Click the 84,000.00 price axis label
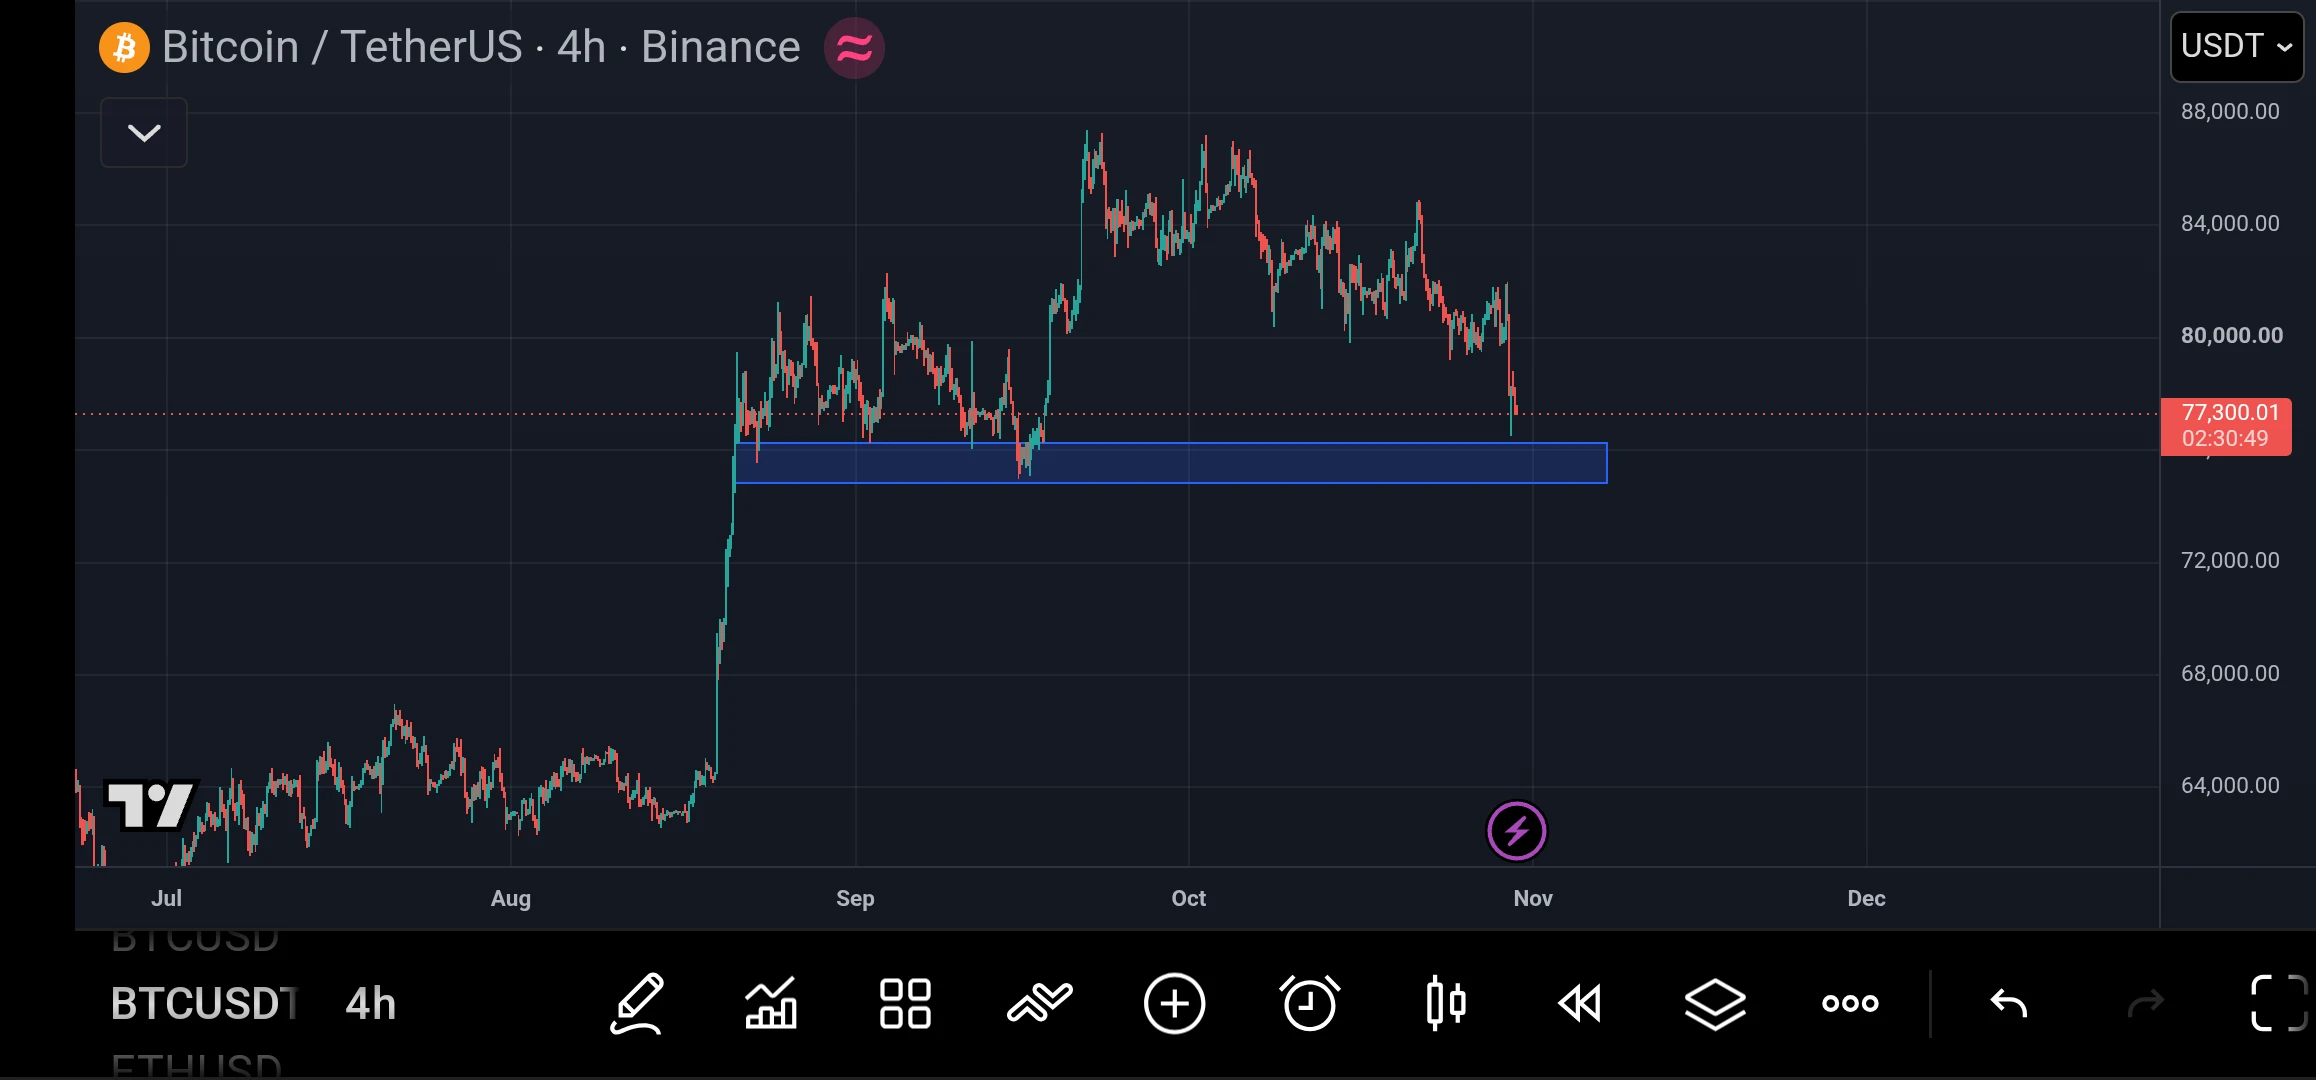Viewport: 2316px width, 1080px height. tap(2231, 223)
